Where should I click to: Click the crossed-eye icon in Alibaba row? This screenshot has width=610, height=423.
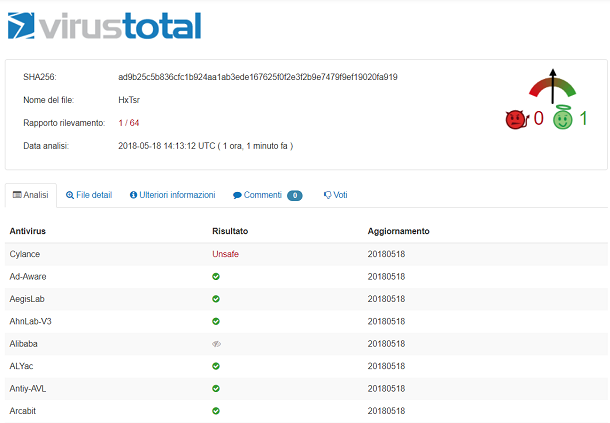(x=216, y=344)
